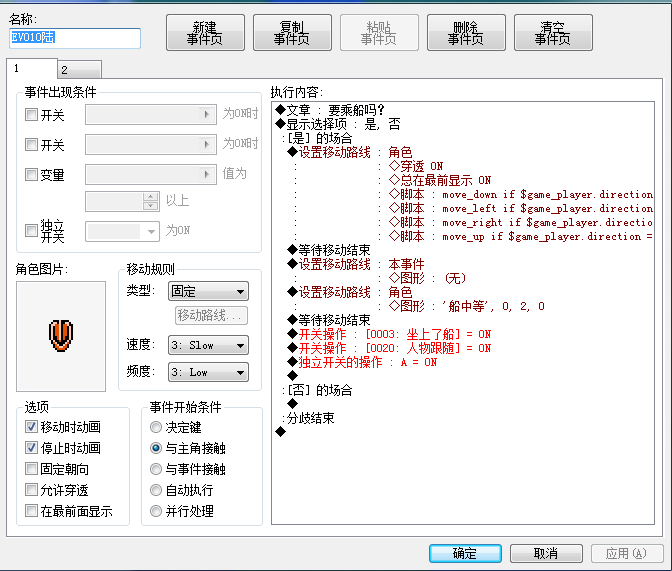Open the second 开关 selector field

[x=151, y=144]
